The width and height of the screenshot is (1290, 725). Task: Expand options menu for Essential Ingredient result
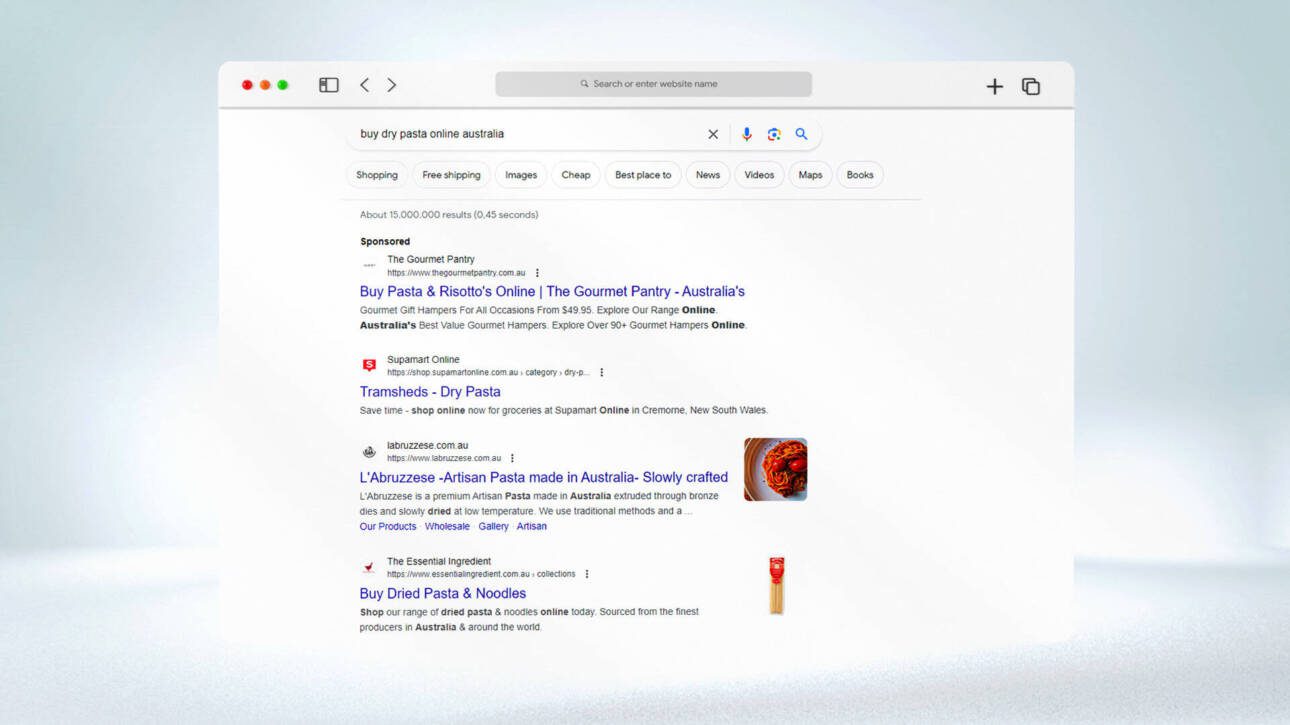pos(587,574)
